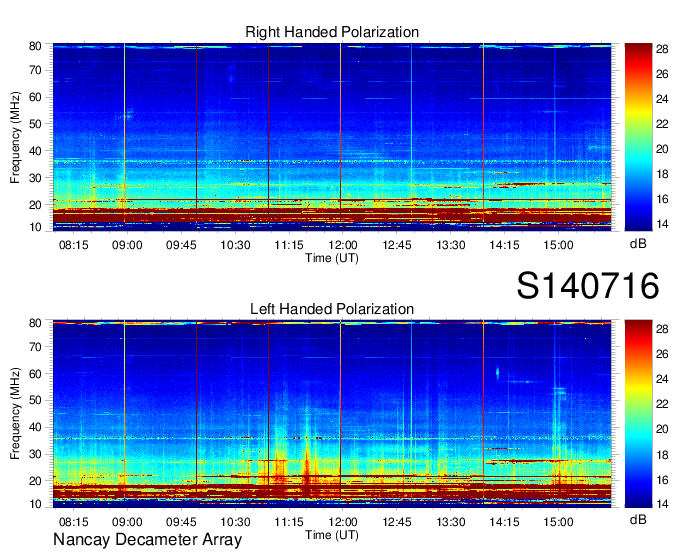Click the 14 value on Right Handed color bar
680x552 pixels.
click(x=662, y=224)
